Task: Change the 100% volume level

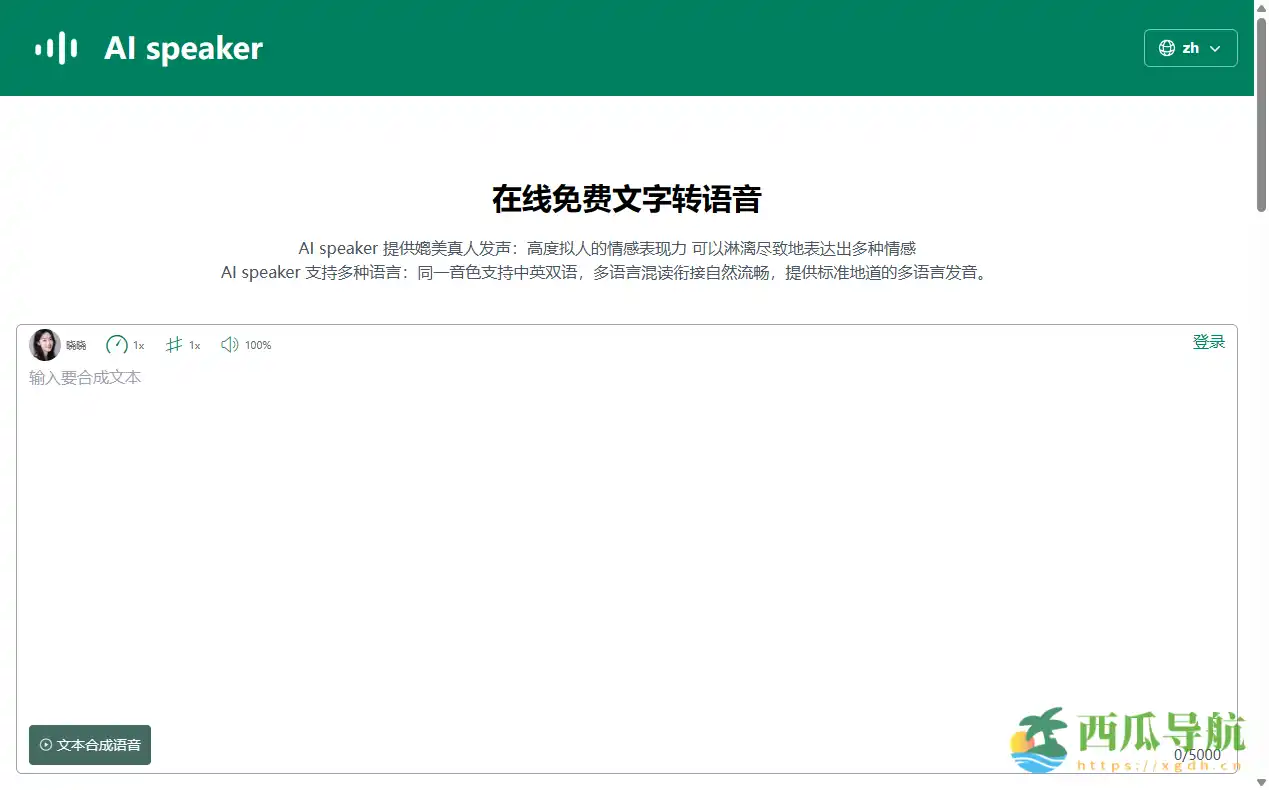Action: (x=258, y=345)
